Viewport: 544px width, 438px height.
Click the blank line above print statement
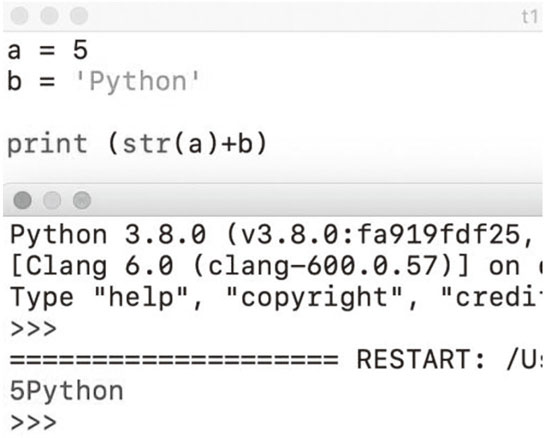tap(273, 113)
